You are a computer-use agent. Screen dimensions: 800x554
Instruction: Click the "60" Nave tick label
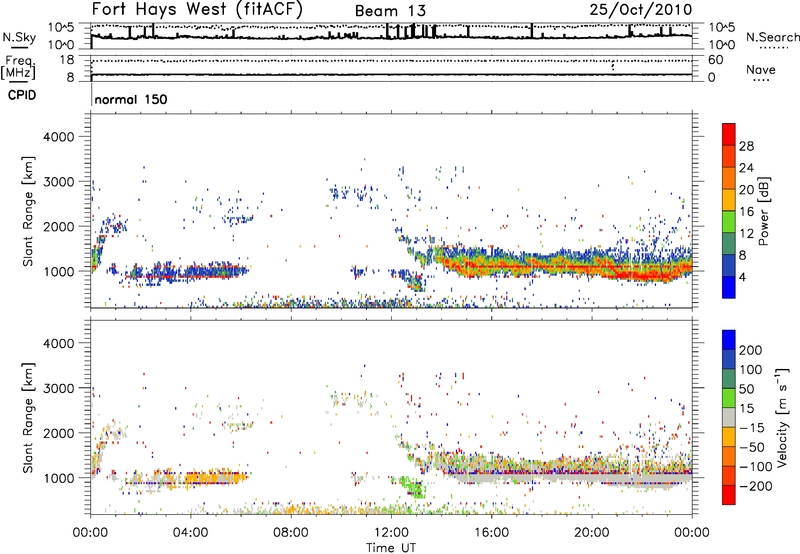715,60
